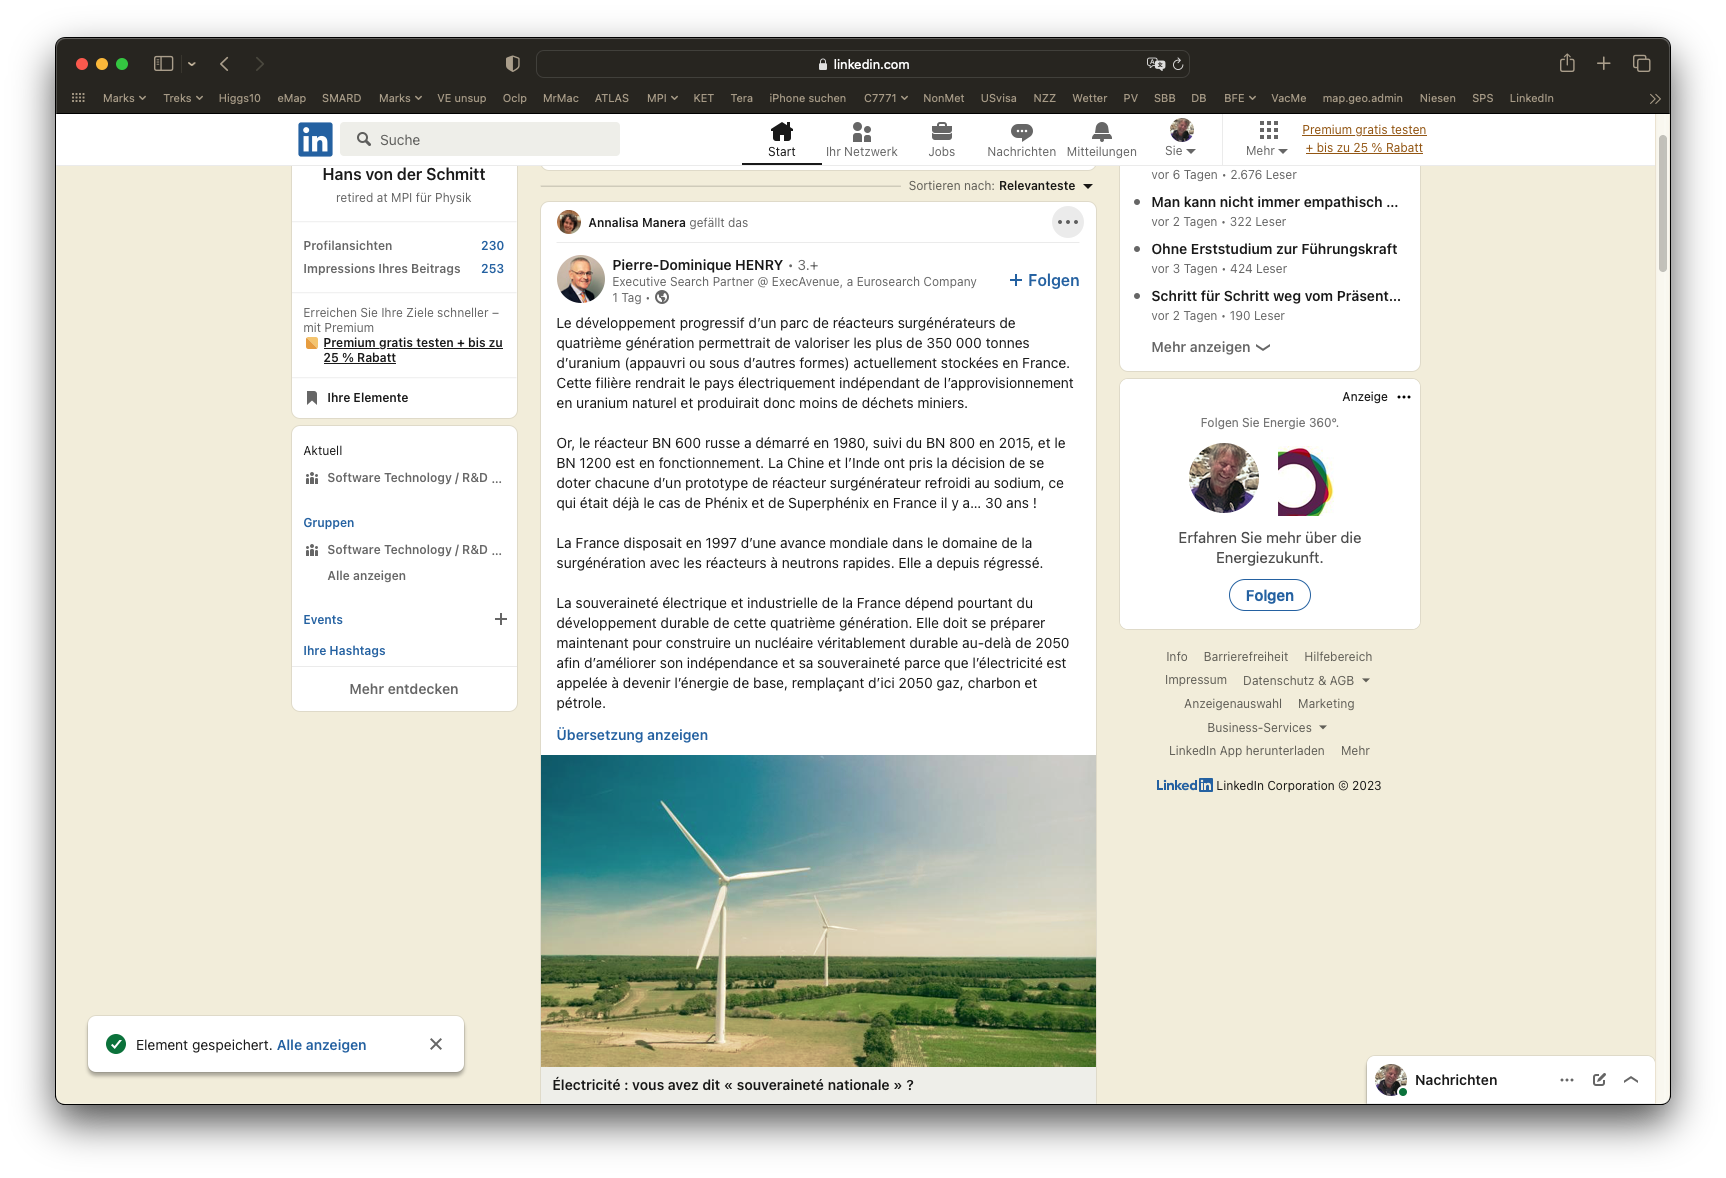Click the Suche search field
This screenshot has height=1178, width=1726.
pos(480,140)
